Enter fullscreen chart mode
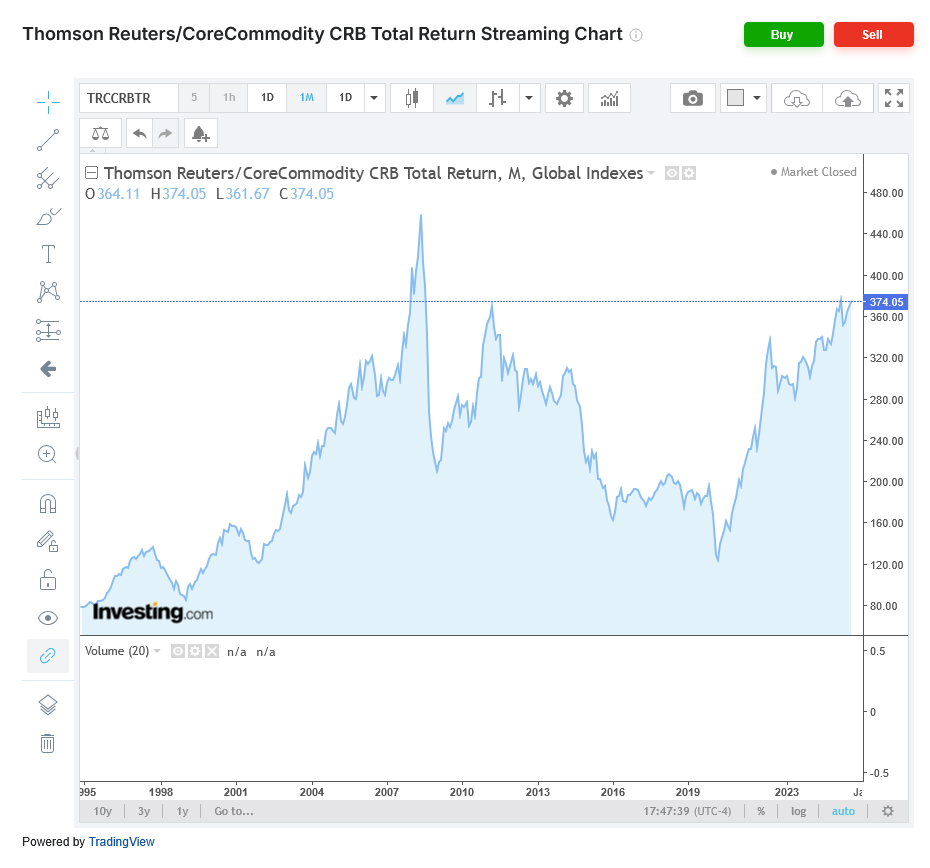The image size is (930, 868). [894, 98]
